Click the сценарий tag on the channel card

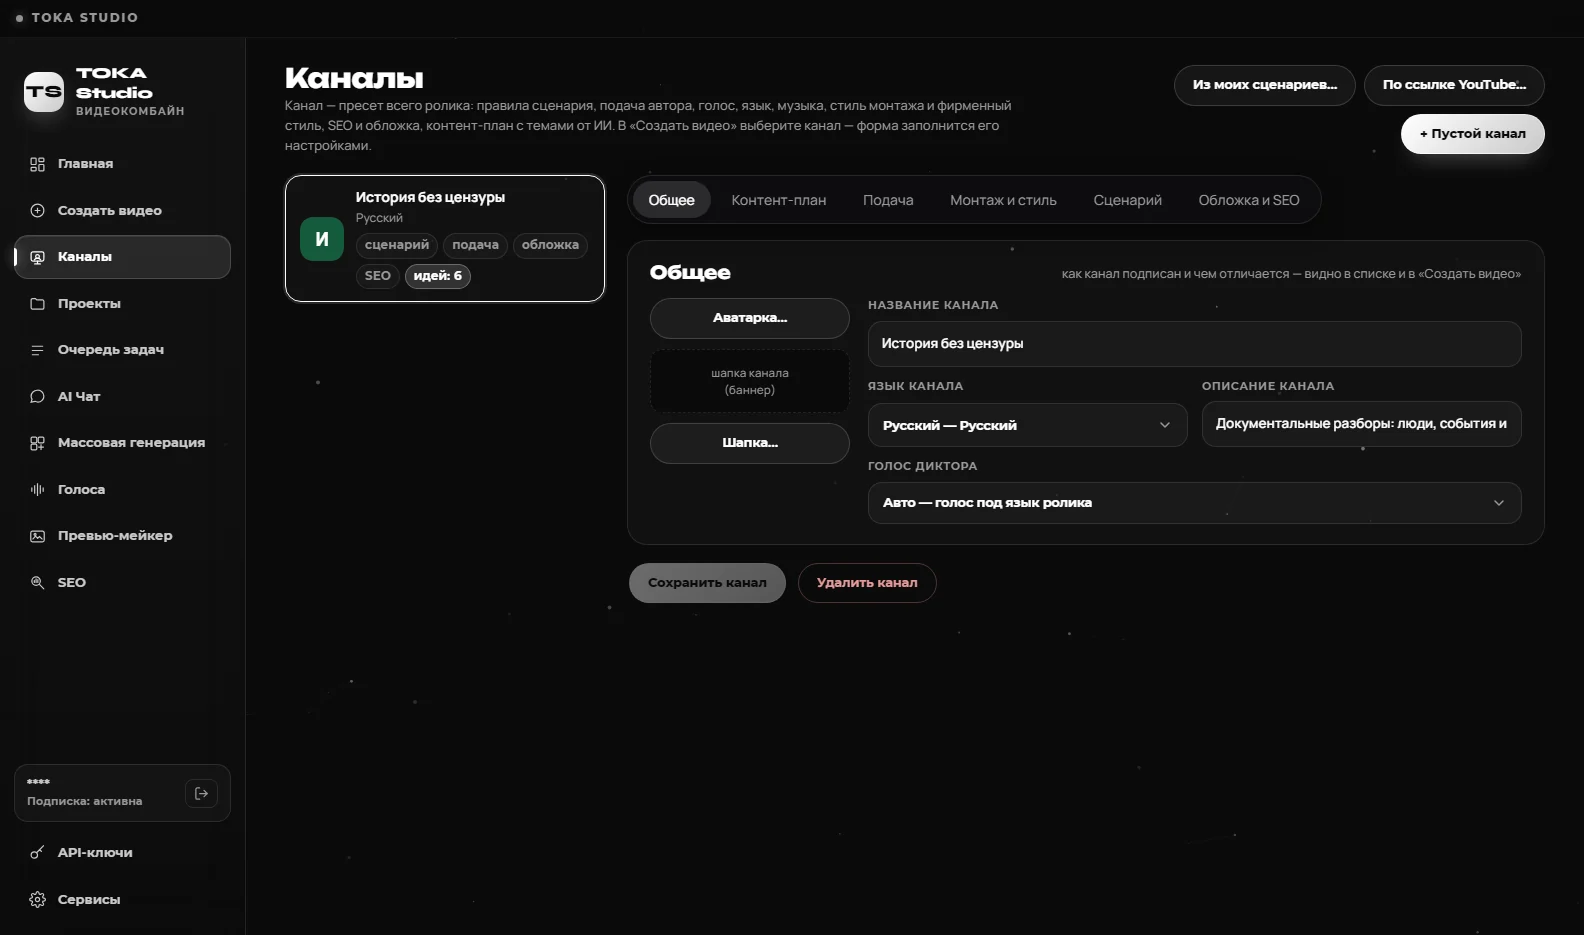[397, 245]
